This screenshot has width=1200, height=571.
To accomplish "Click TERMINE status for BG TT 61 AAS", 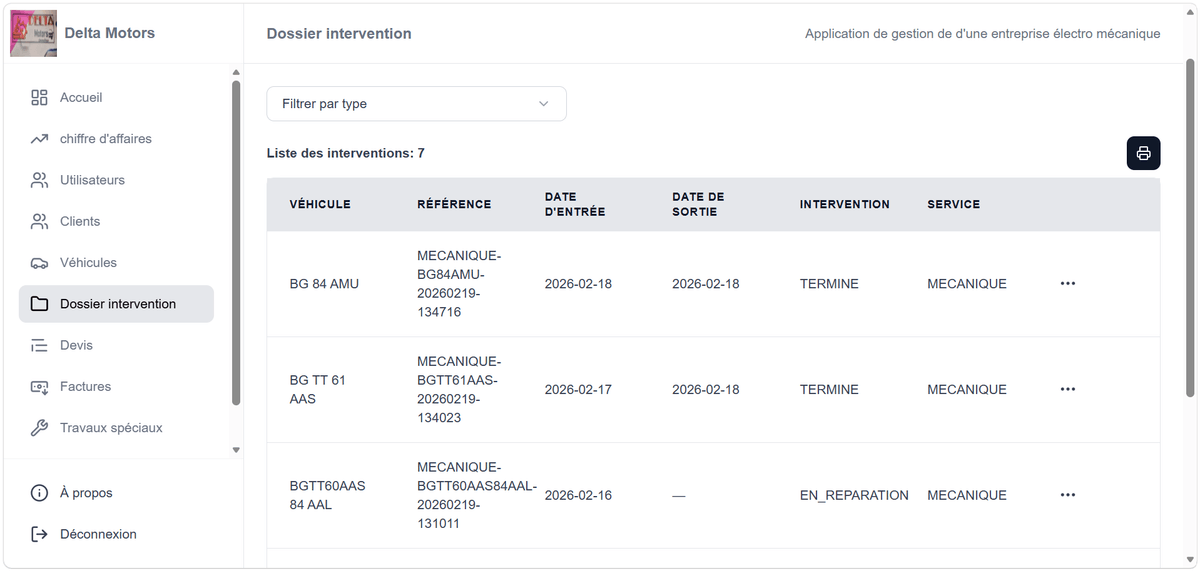I will 829,389.
